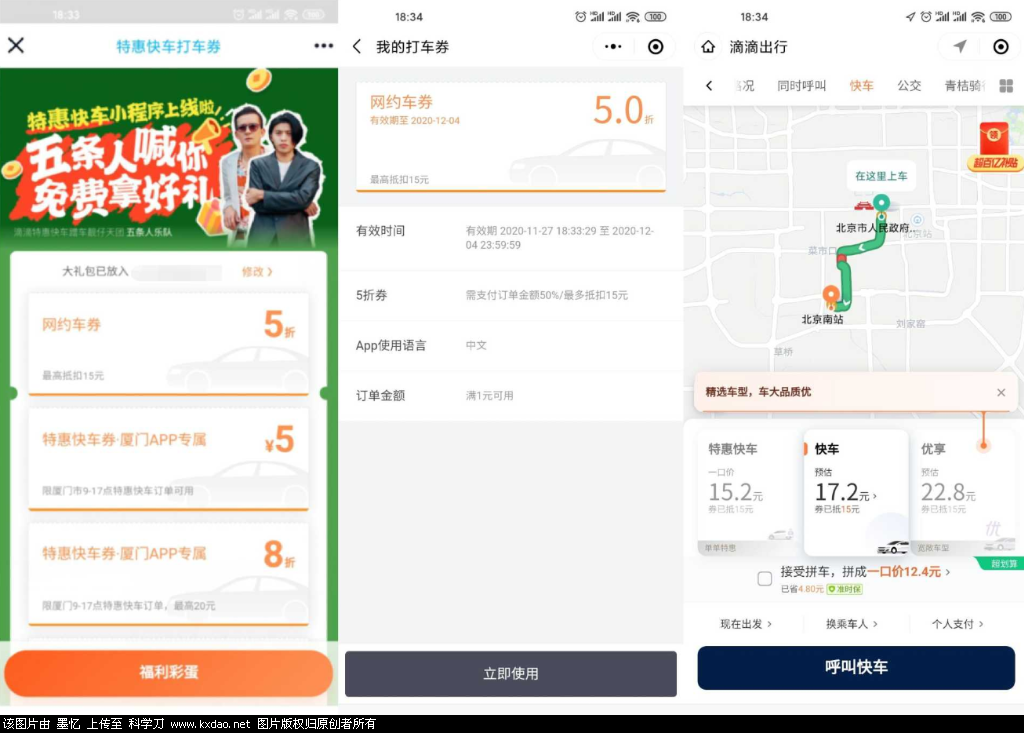Open the red envelope 超百亿补贴 promotion

[x=994, y=147]
